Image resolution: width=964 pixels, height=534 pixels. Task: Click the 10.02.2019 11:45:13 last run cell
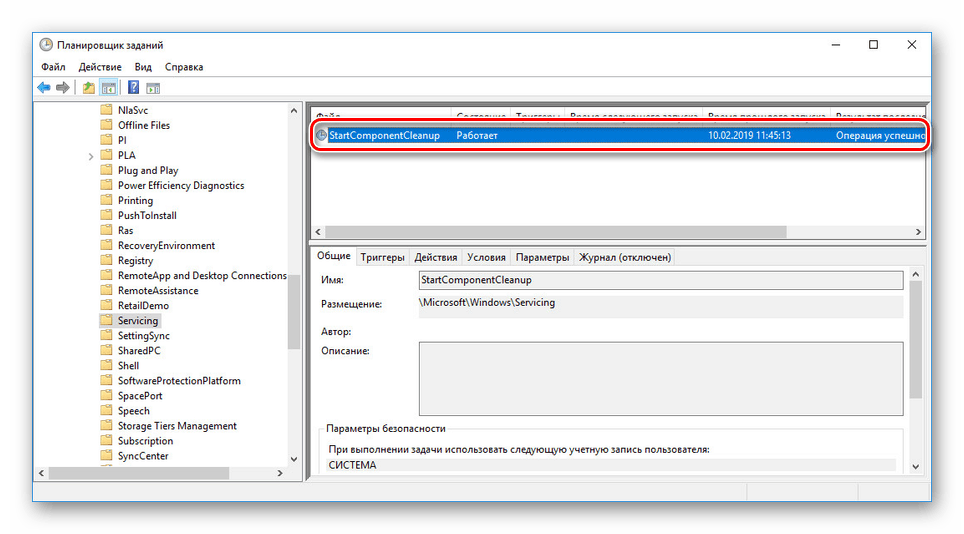pos(749,135)
